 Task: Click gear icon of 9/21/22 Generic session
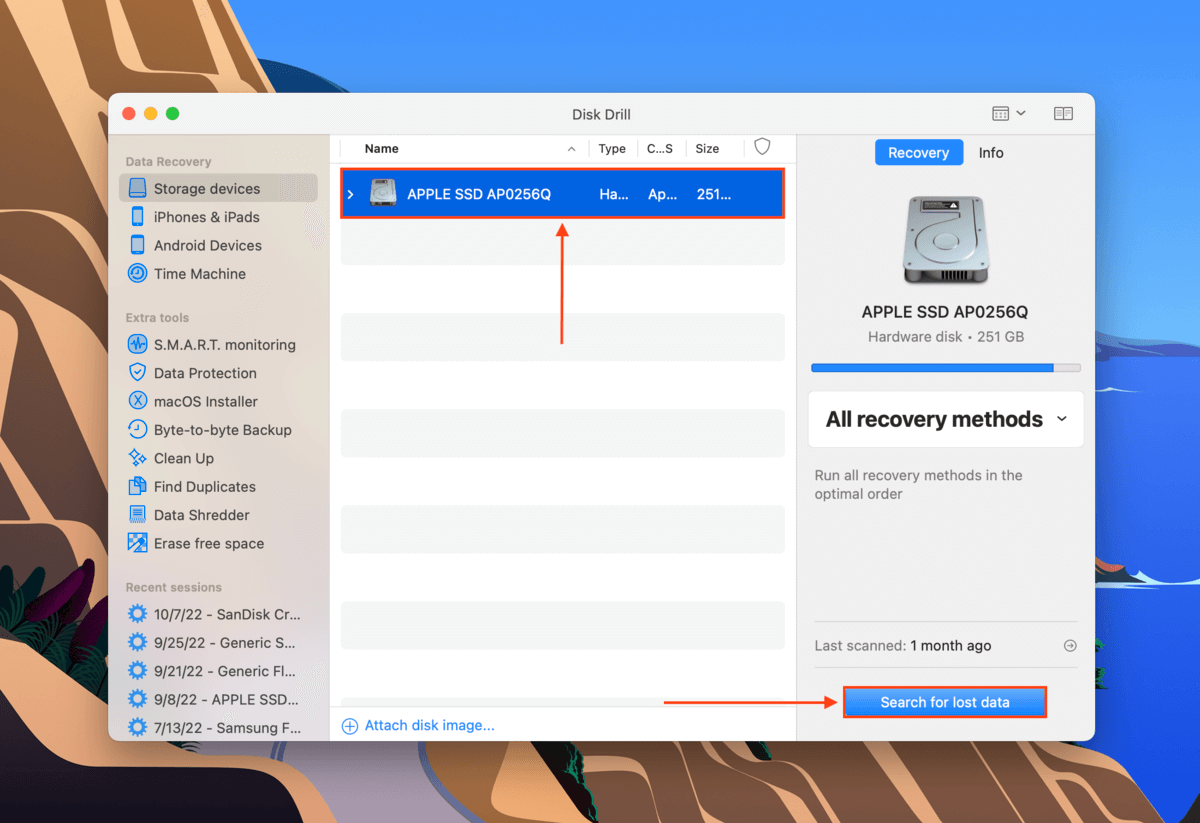coord(137,671)
